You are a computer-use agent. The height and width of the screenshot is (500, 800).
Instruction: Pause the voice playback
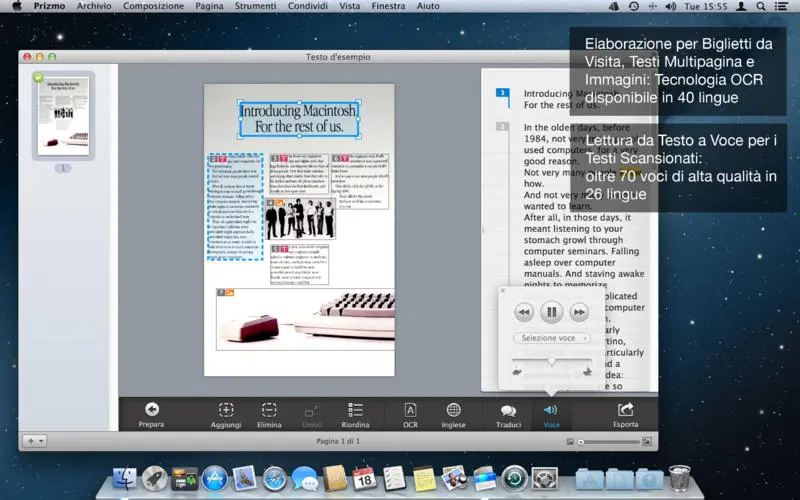click(x=551, y=312)
